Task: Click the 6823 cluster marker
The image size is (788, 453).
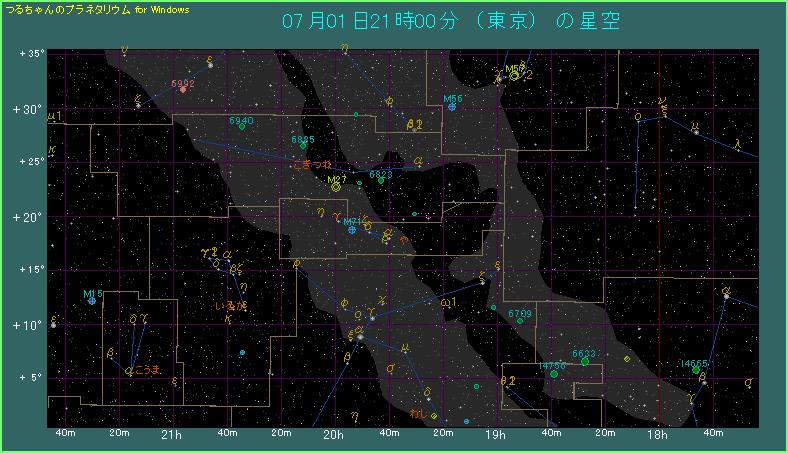Action: pos(381,180)
